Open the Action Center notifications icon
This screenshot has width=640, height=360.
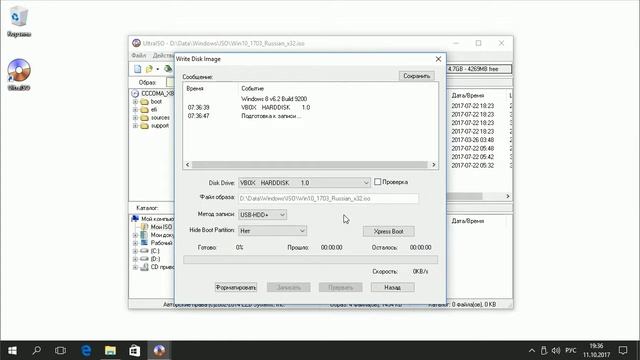click(x=623, y=350)
